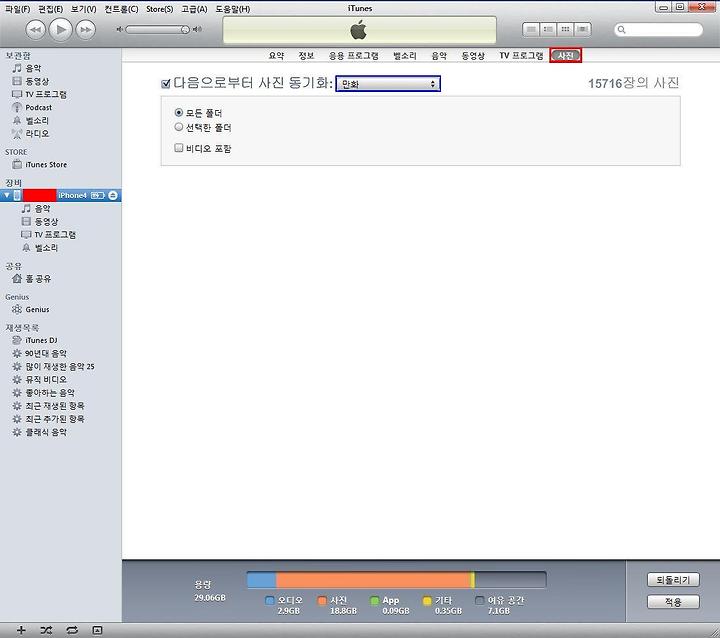The image size is (720, 638).
Task: Click the 적용 button
Action: (x=673, y=602)
